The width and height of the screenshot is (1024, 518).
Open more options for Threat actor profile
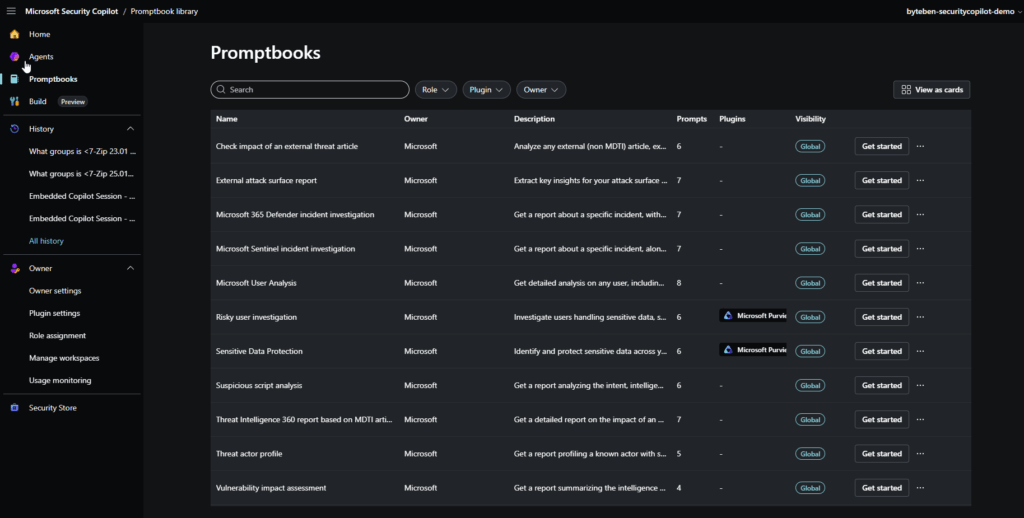920,453
